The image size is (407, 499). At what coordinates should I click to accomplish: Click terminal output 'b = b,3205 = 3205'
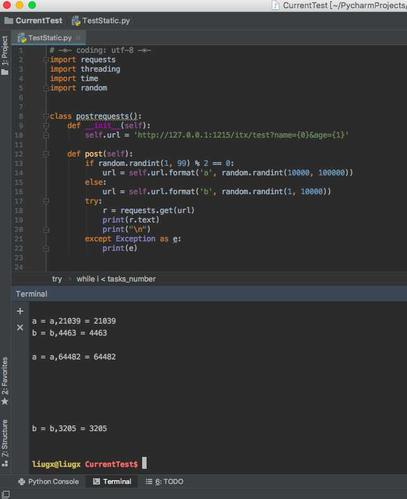(x=69, y=429)
